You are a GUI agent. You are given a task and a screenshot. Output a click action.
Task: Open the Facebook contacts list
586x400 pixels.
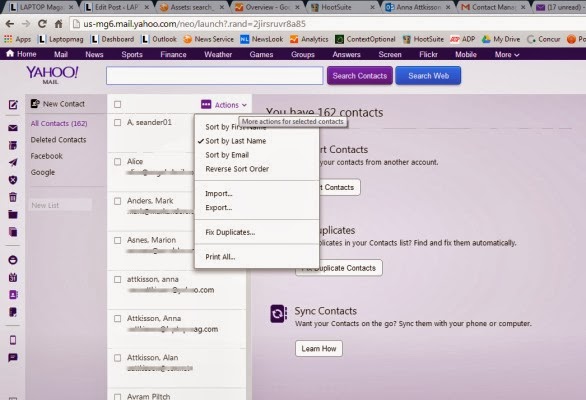tap(46, 156)
